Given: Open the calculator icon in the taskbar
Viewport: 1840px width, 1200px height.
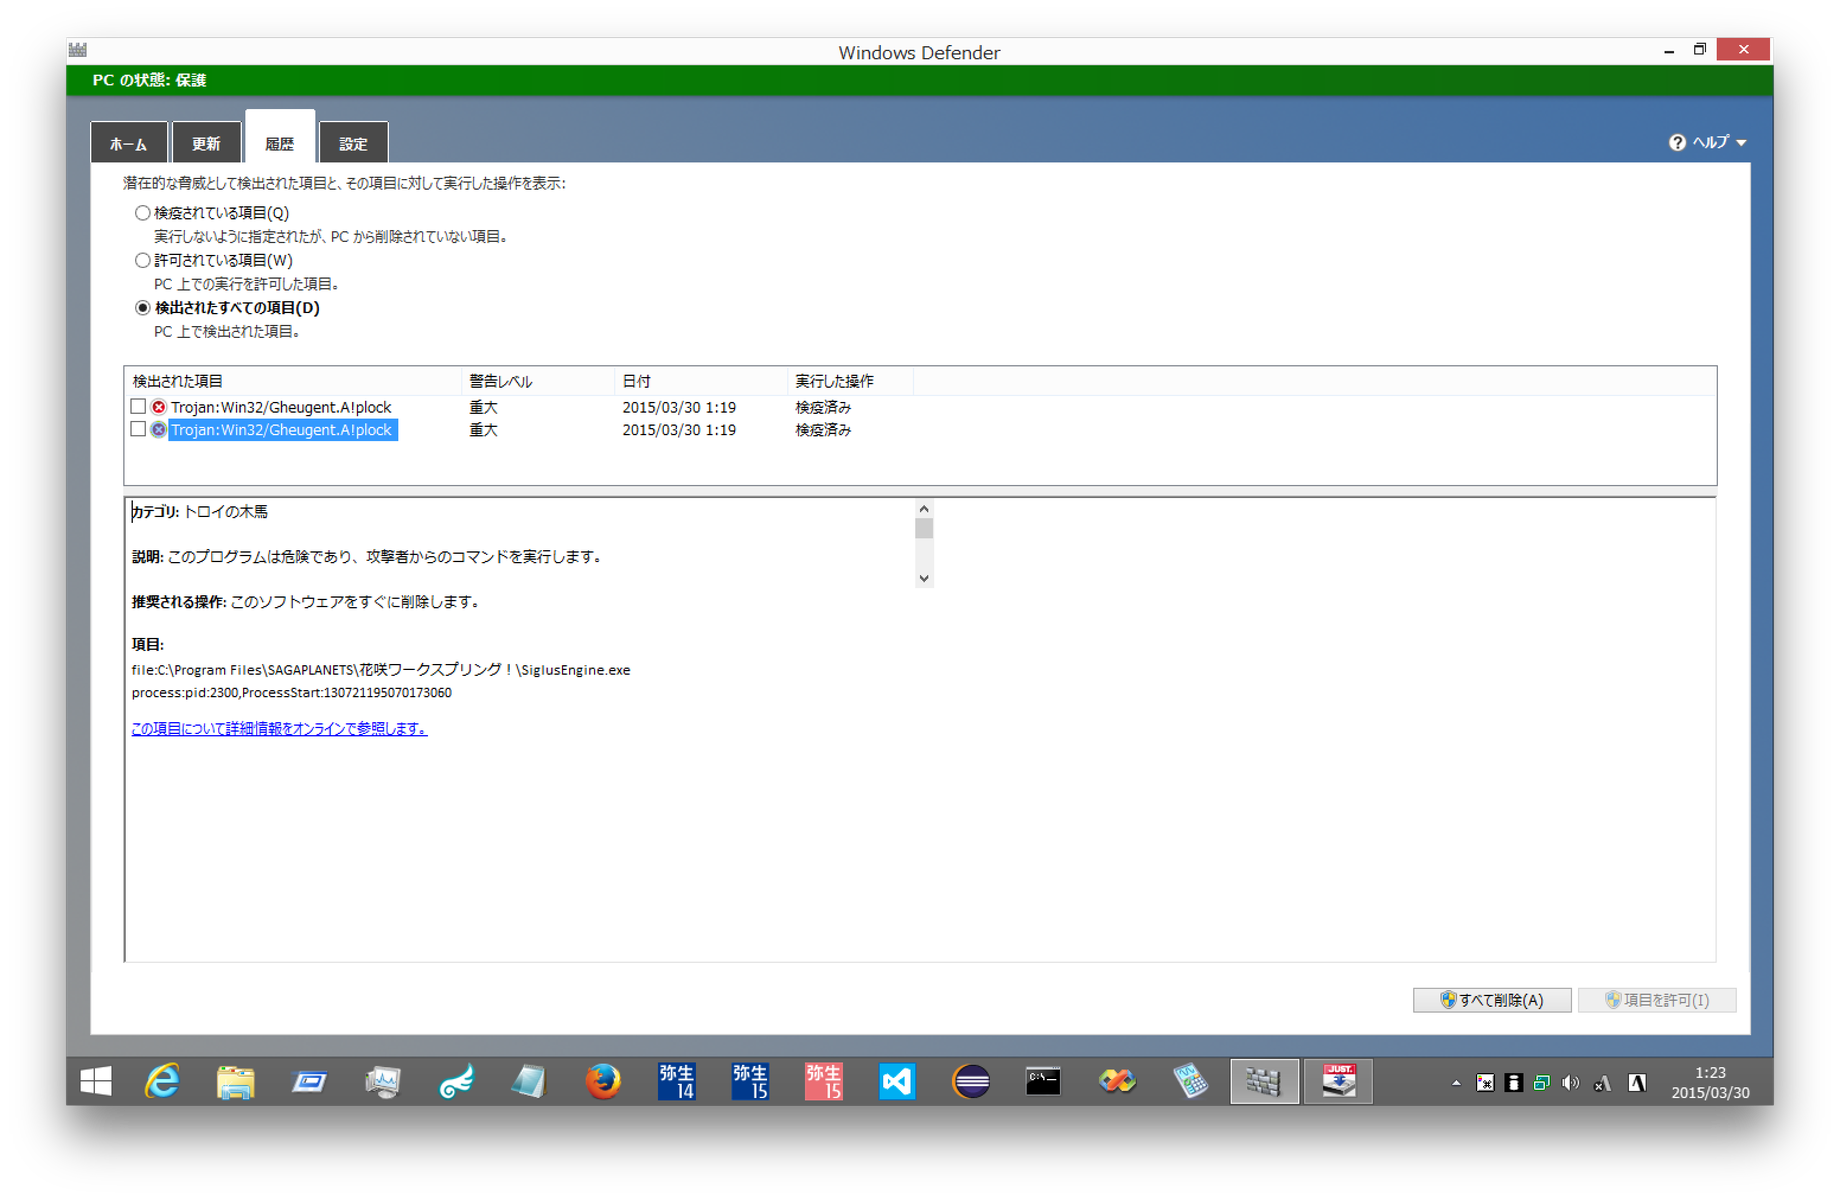Looking at the screenshot, I should point(1190,1081).
